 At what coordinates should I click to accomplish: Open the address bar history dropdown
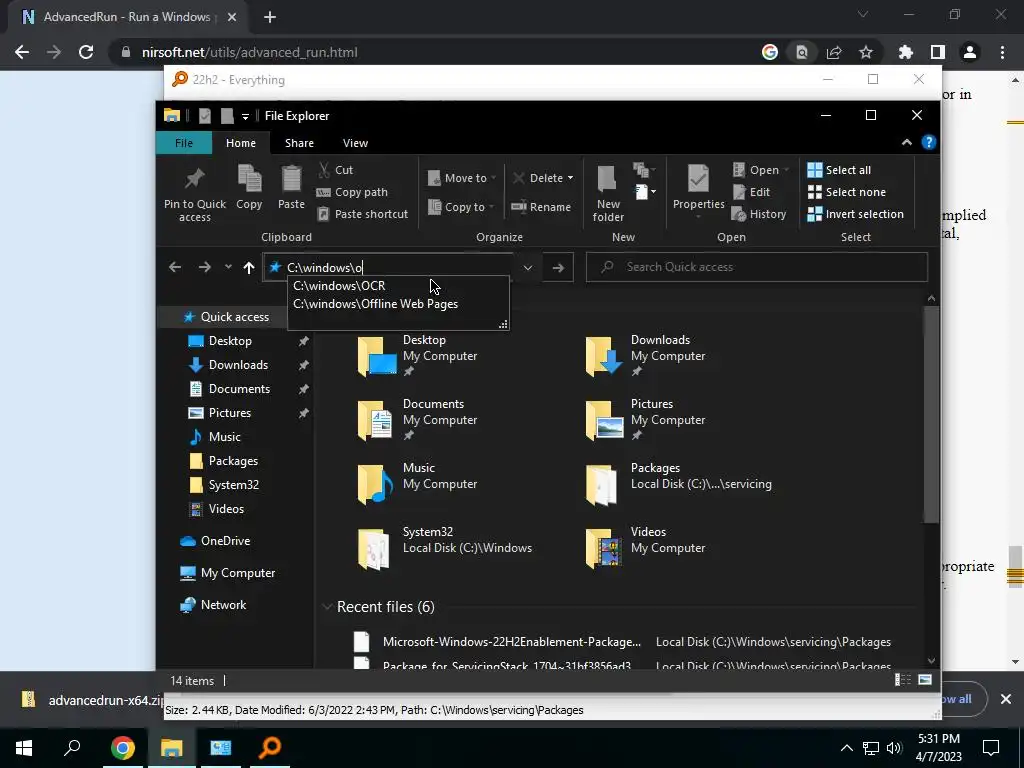click(528, 267)
